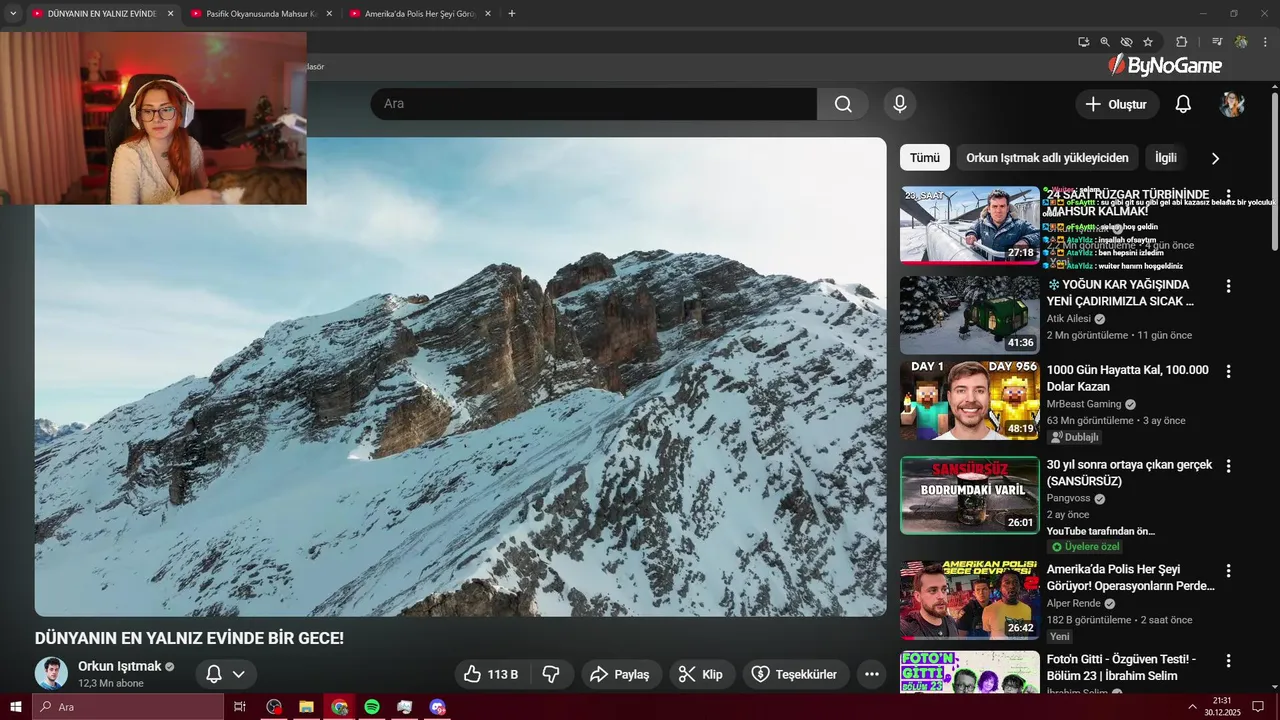This screenshot has width=1280, height=720.
Task: Like the video (113 B thumbs up)
Action: (x=491, y=674)
